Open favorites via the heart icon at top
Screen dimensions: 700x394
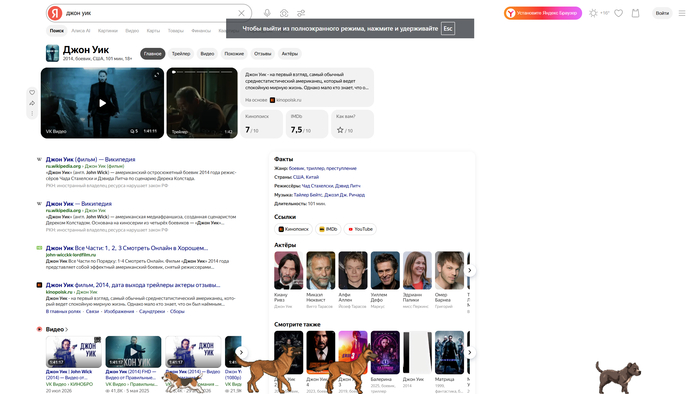619,13
